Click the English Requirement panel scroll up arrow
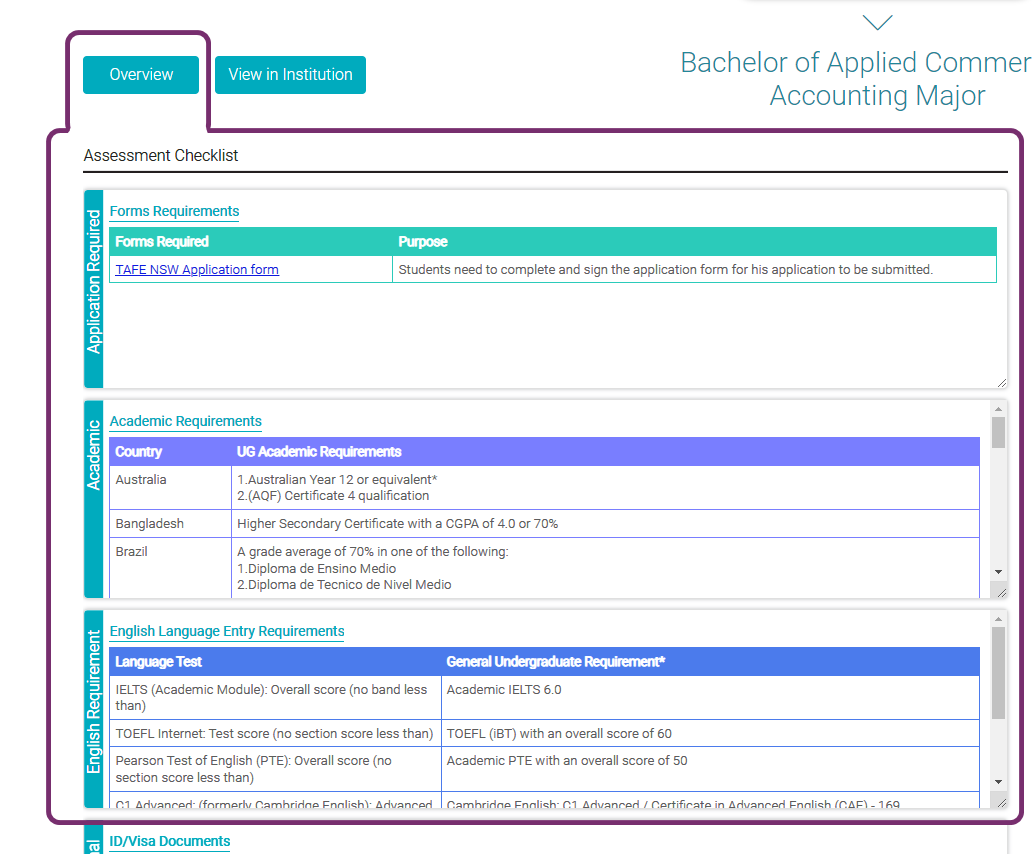1032x854 pixels. click(x=998, y=619)
